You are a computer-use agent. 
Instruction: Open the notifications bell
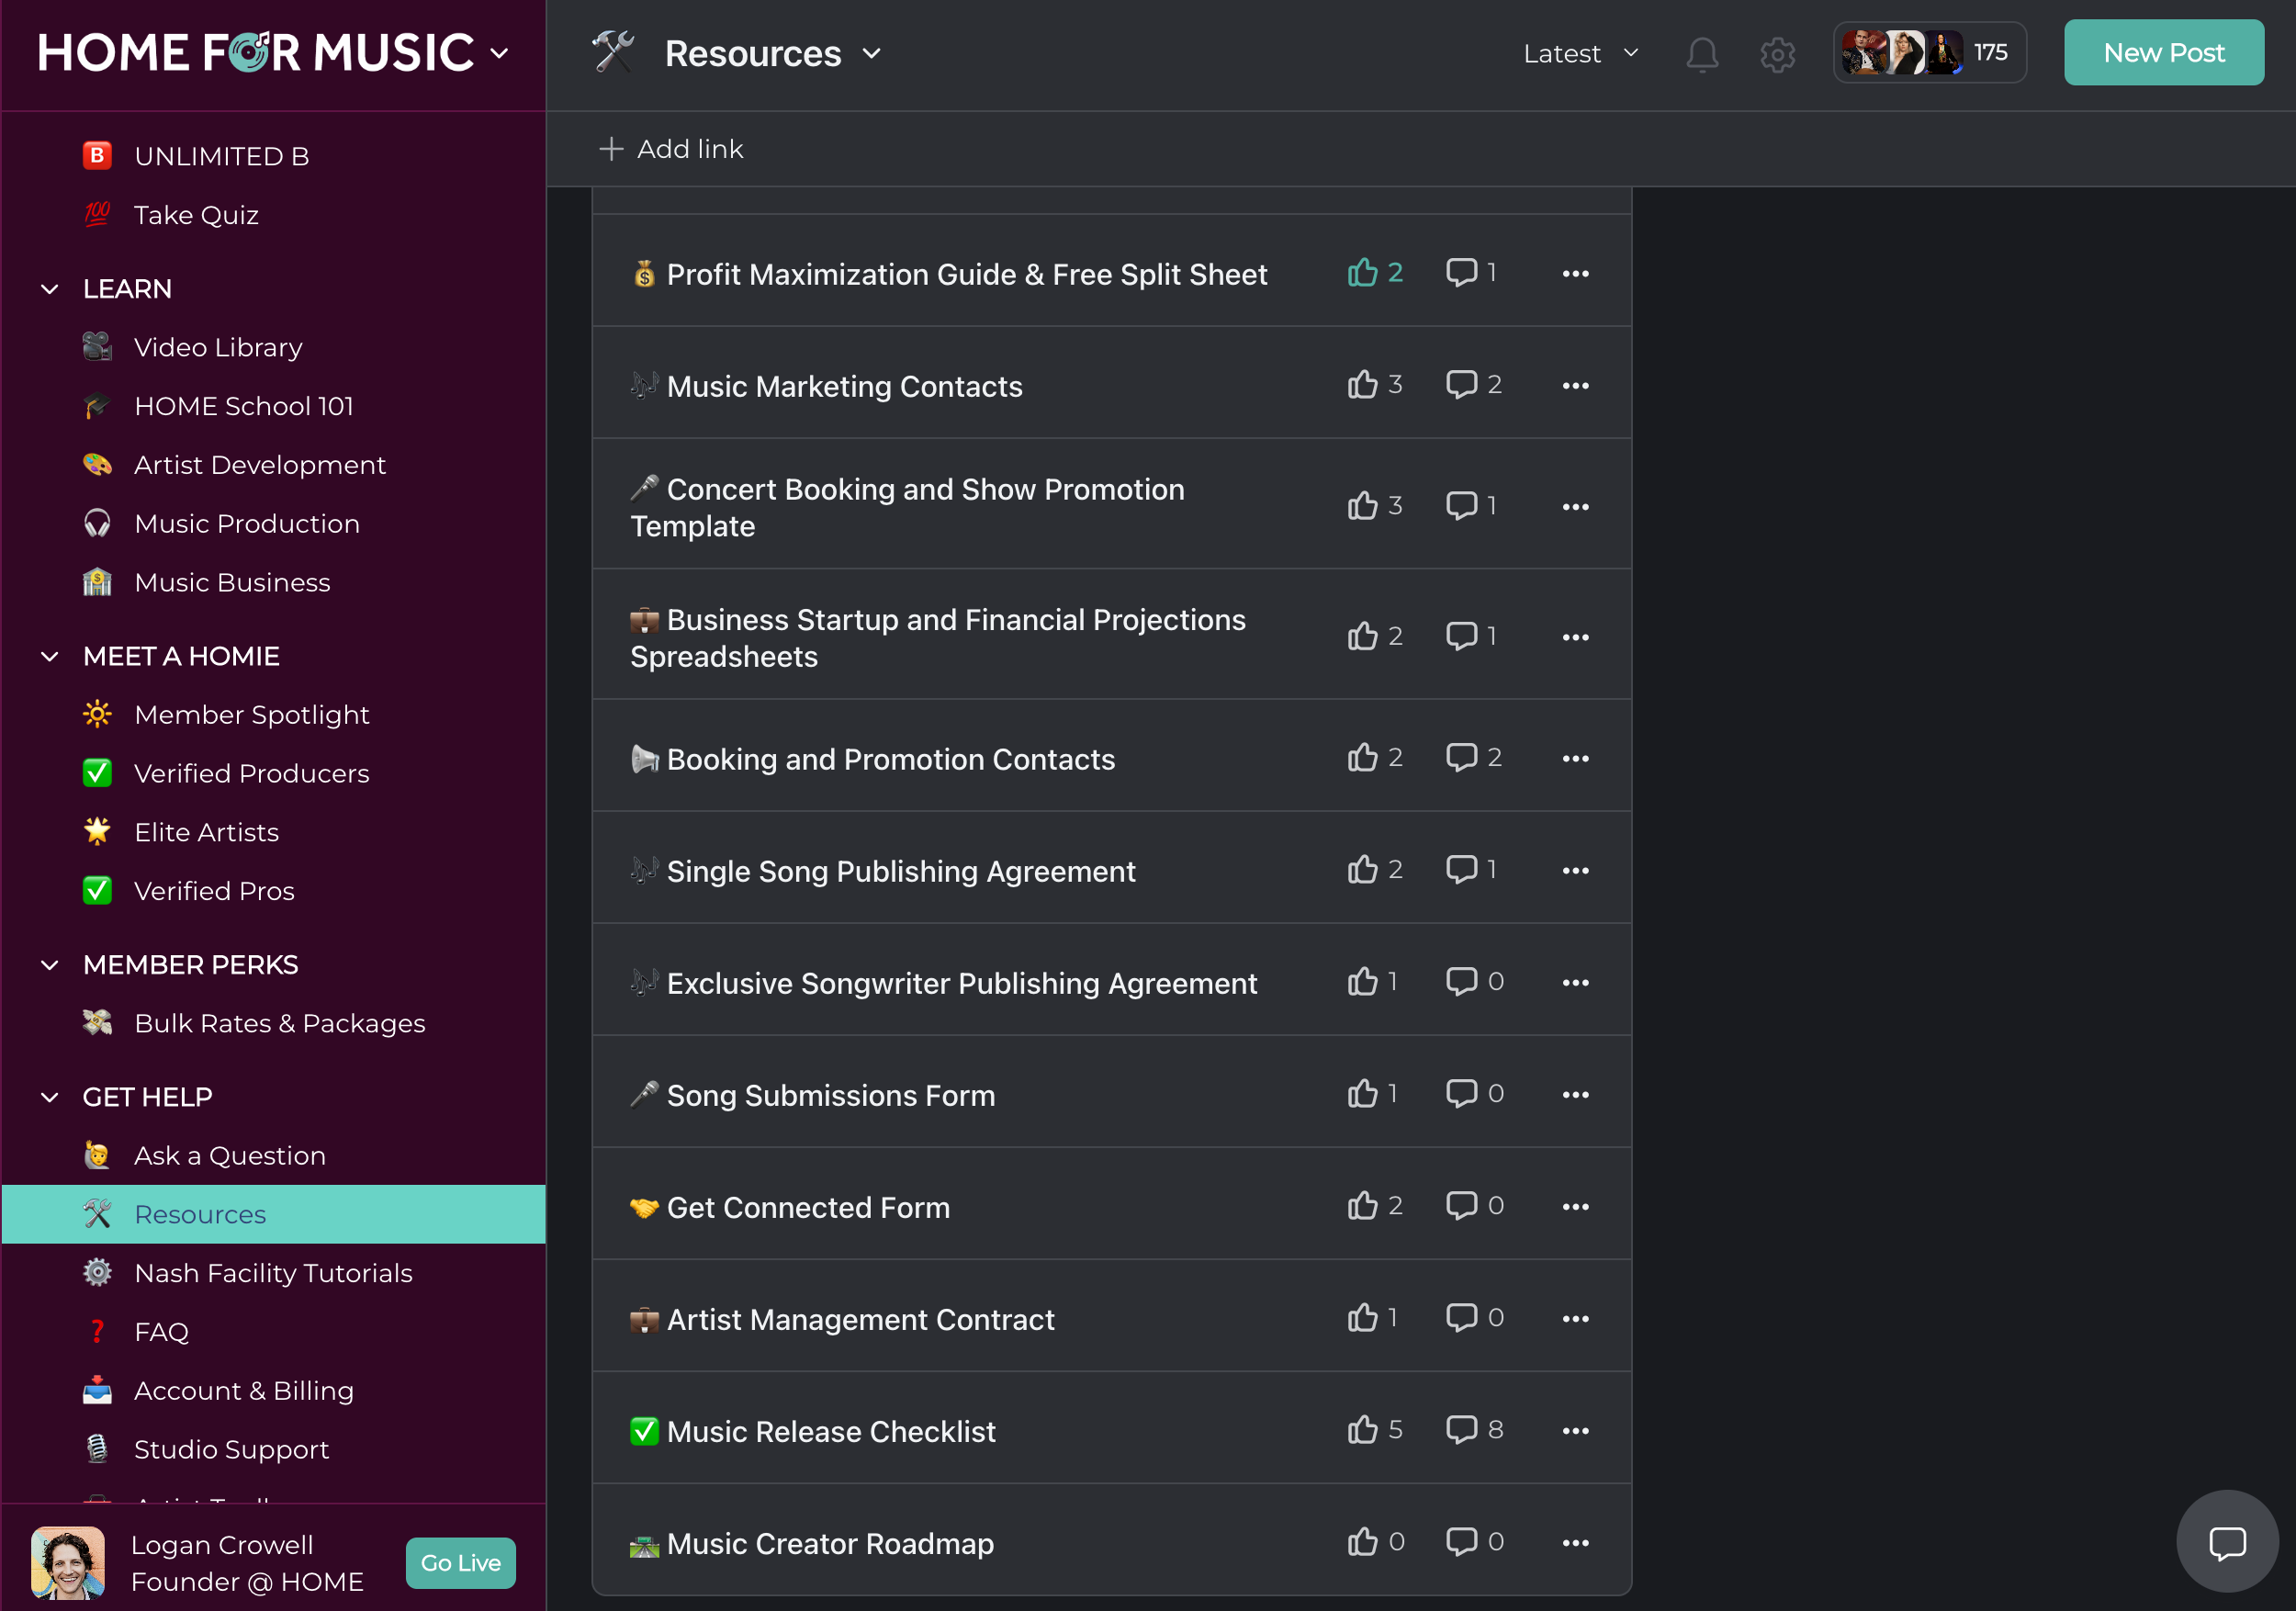click(x=1701, y=54)
